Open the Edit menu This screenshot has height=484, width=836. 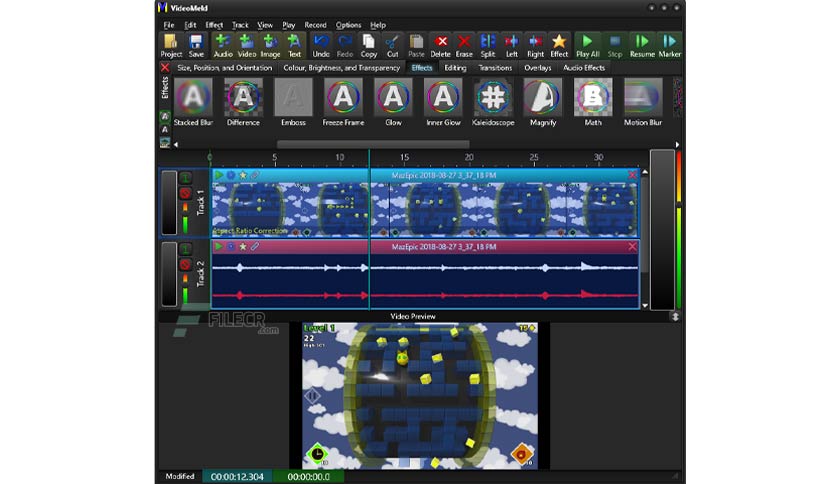click(190, 25)
